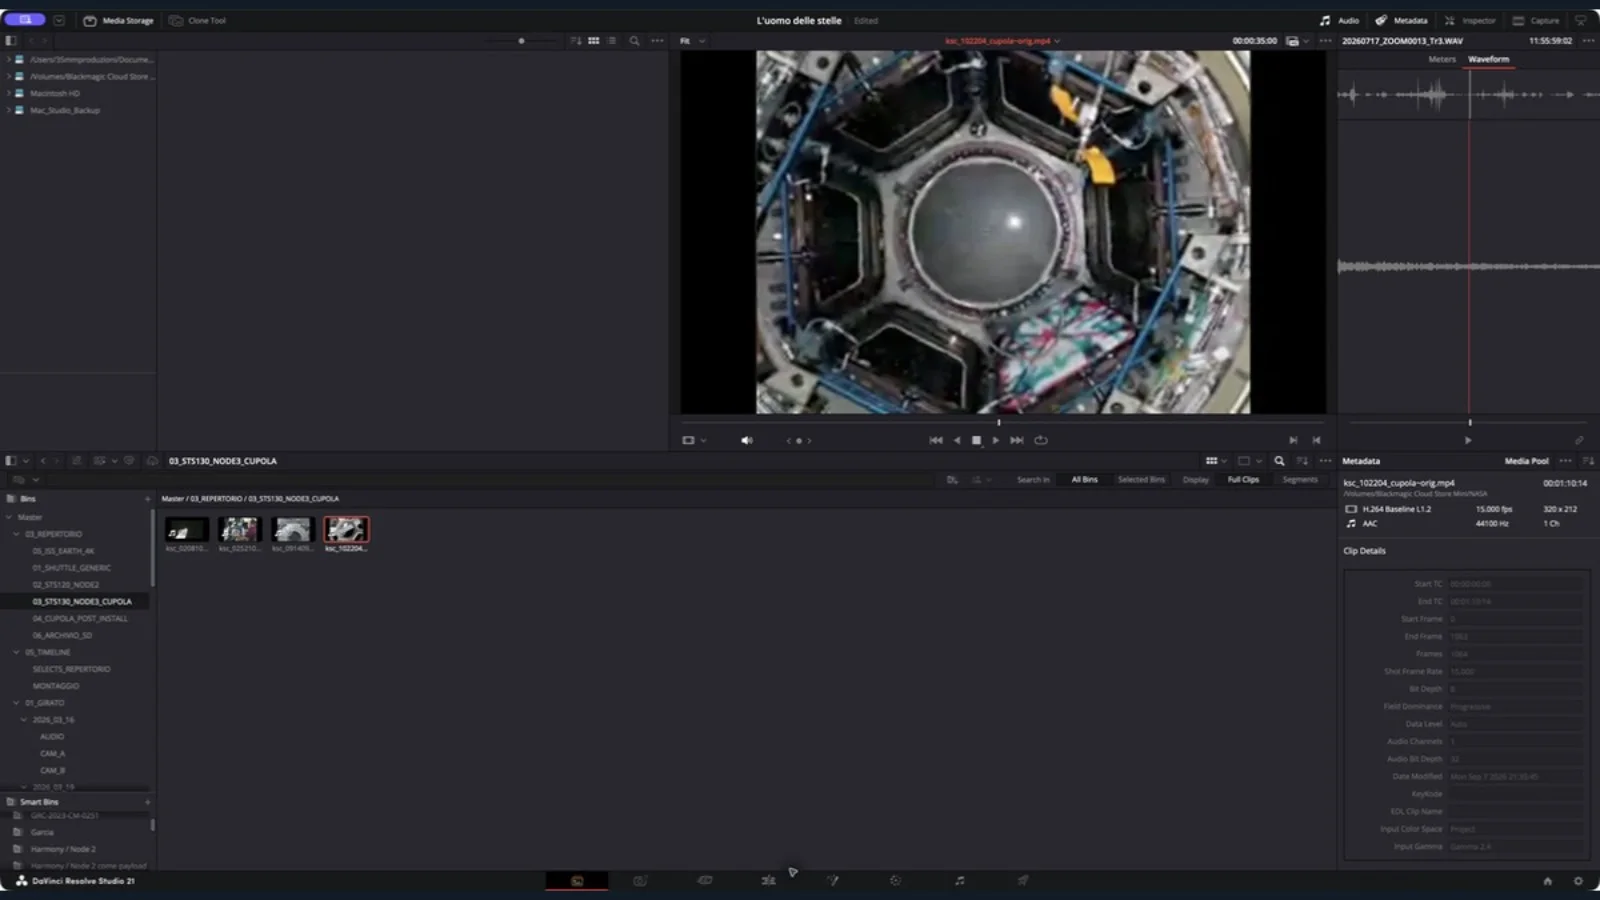Switch to the Deliver page rocket icon
Image resolution: width=1600 pixels, height=900 pixels.
pos(1023,881)
